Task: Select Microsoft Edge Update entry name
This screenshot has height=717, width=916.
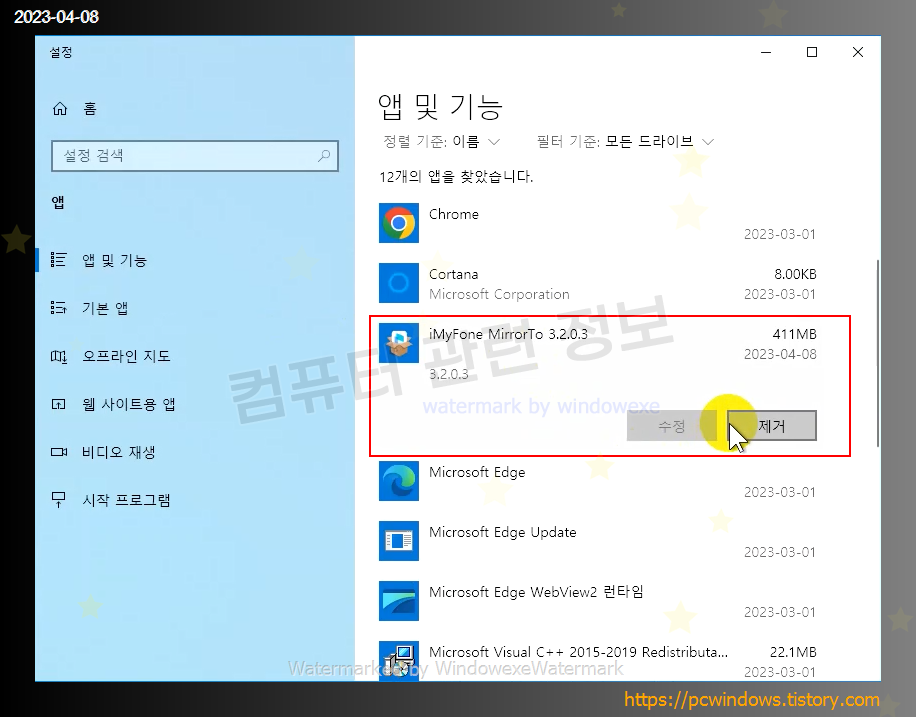Action: [502, 532]
